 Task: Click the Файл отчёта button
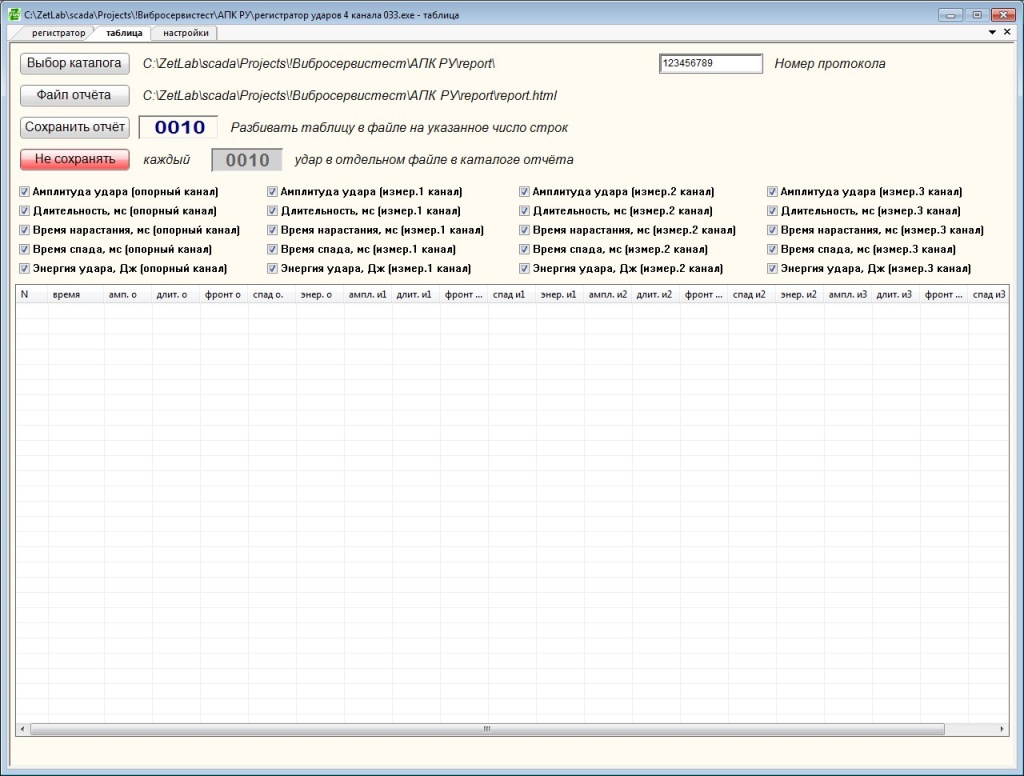coord(74,95)
